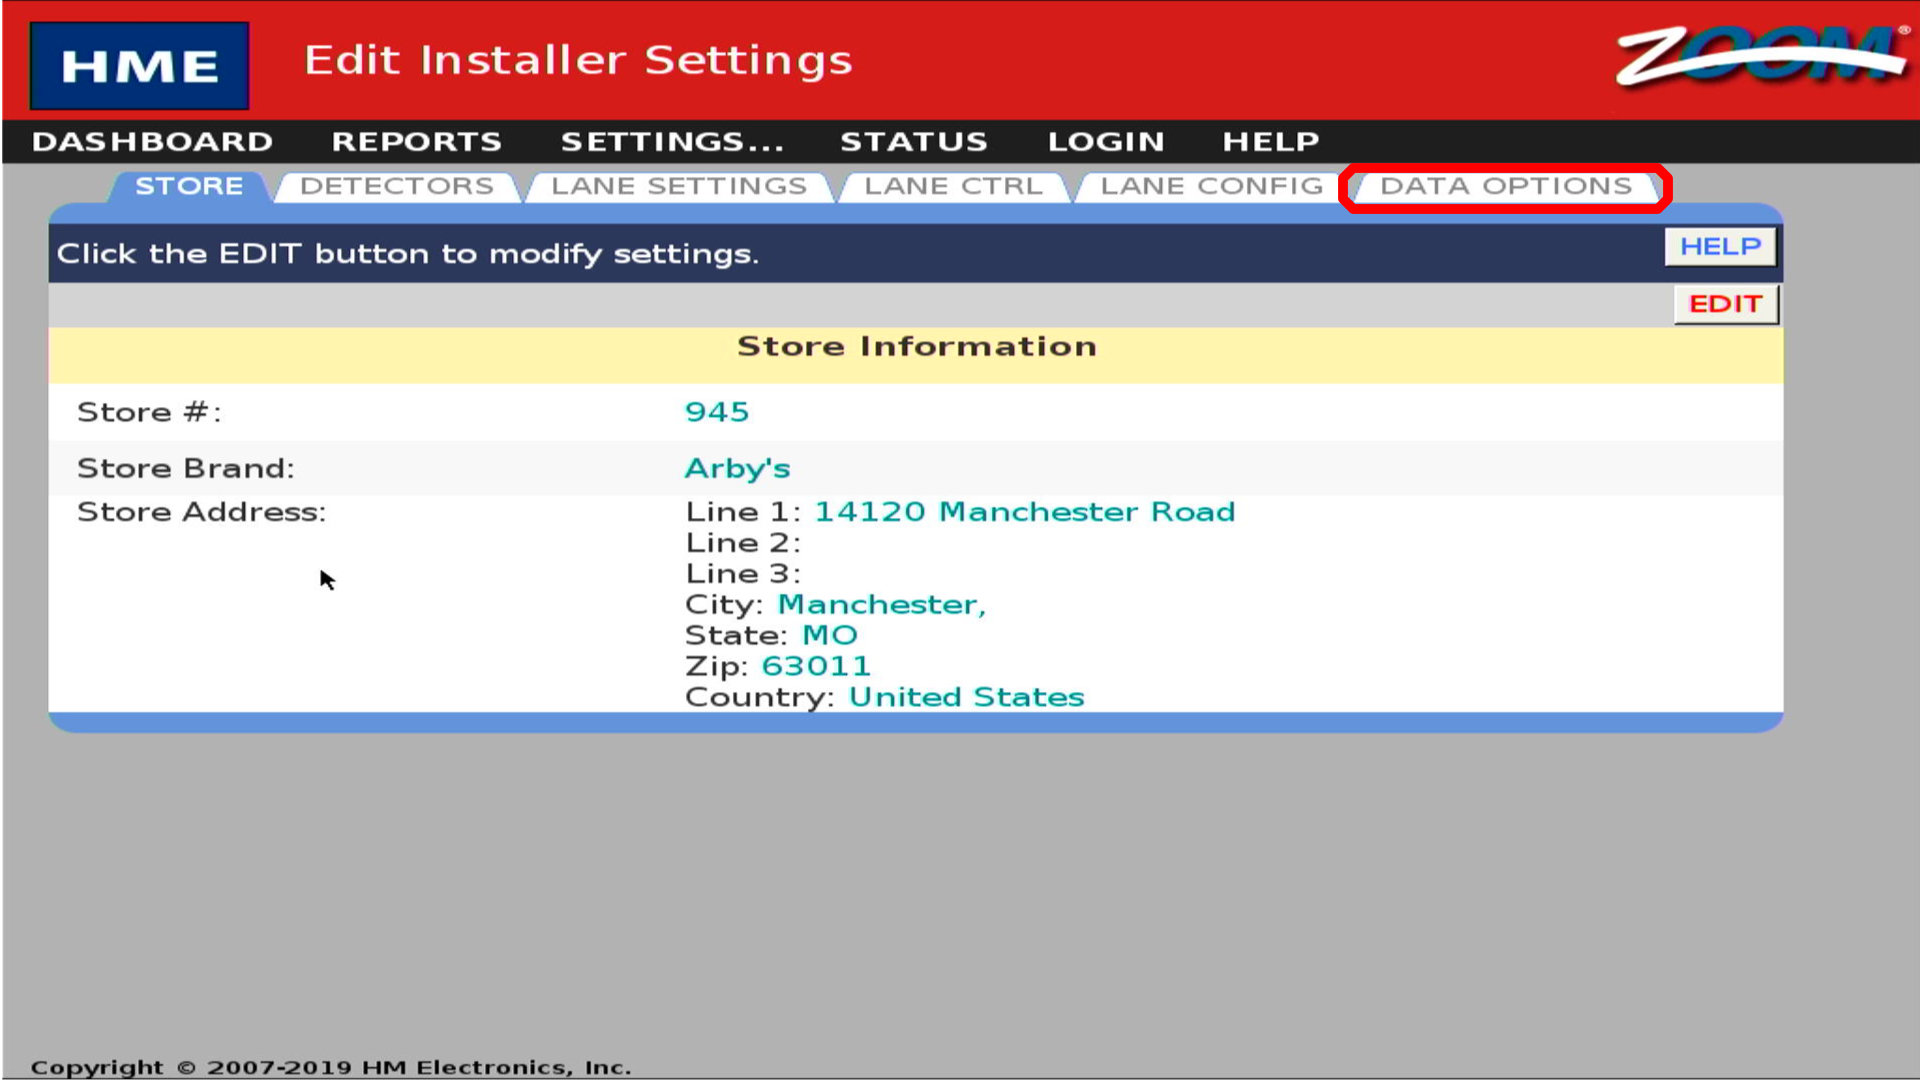Click the Arby's store brand value
Viewport: 1920px width, 1080px height.
[x=737, y=468]
